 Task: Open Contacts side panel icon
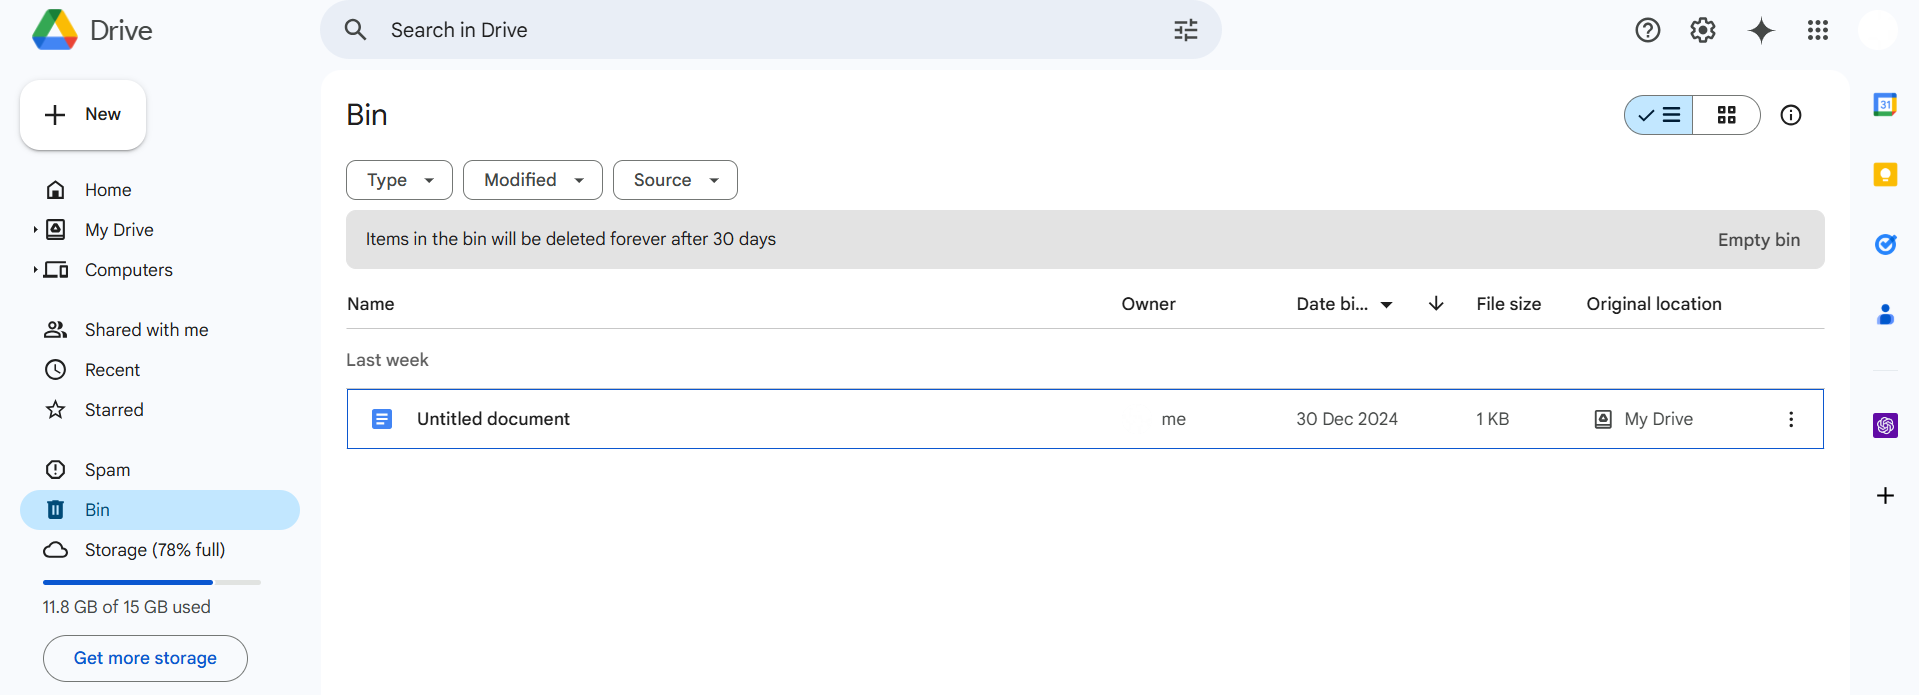(1885, 315)
